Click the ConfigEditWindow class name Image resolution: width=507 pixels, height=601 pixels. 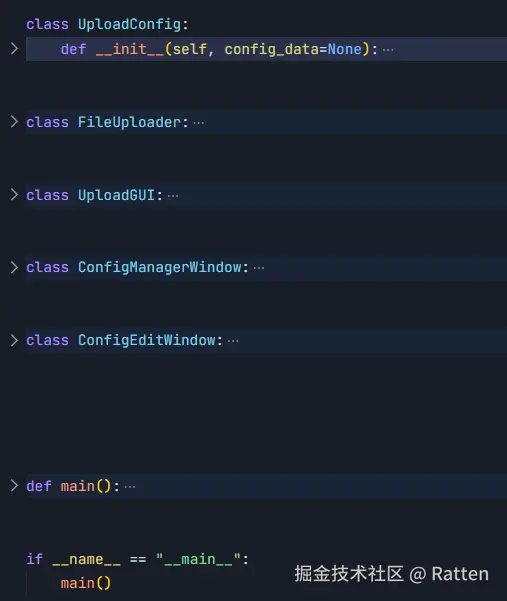click(147, 340)
